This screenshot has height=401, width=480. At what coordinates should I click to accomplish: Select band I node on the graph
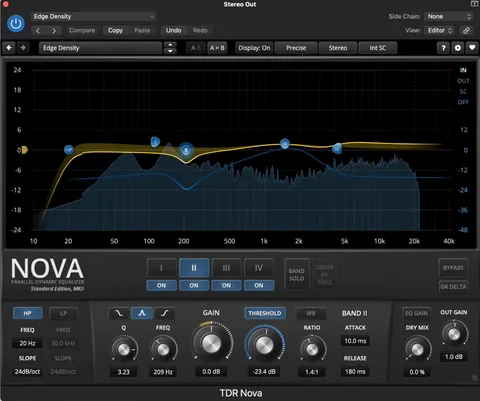pos(155,142)
